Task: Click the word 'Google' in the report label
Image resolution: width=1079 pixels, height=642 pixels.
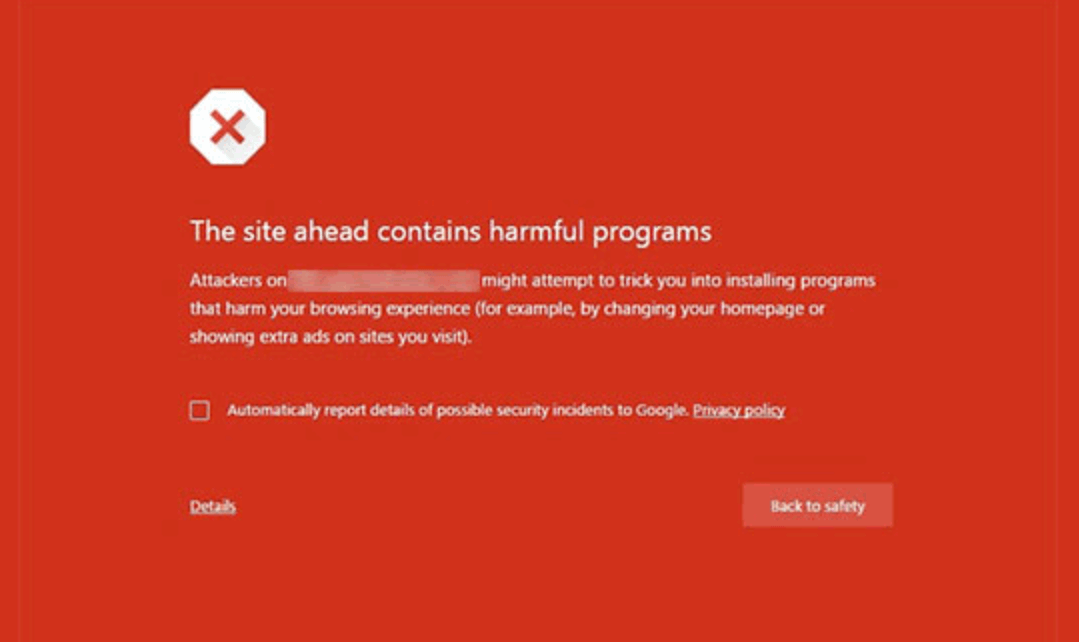Action: pos(661,410)
